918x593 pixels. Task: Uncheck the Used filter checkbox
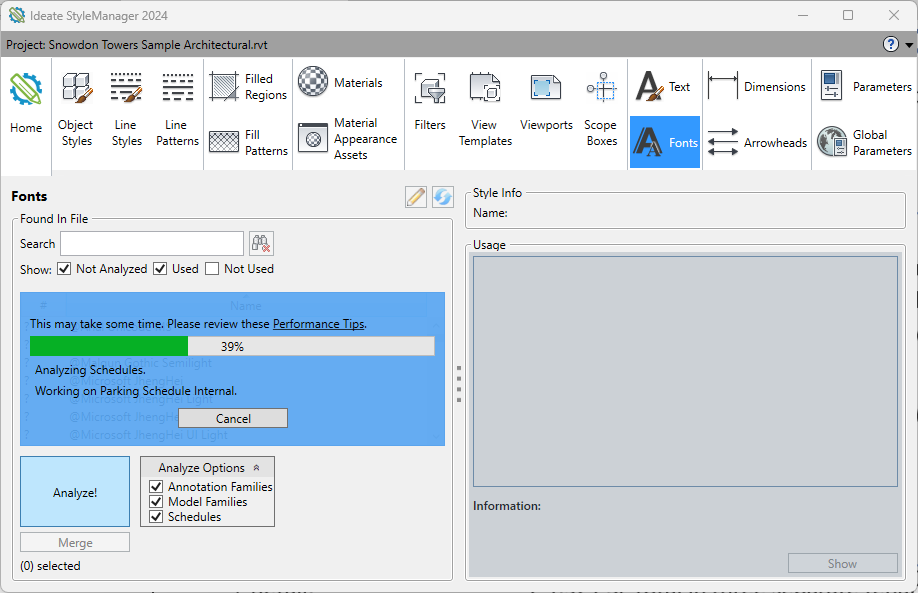tap(160, 269)
